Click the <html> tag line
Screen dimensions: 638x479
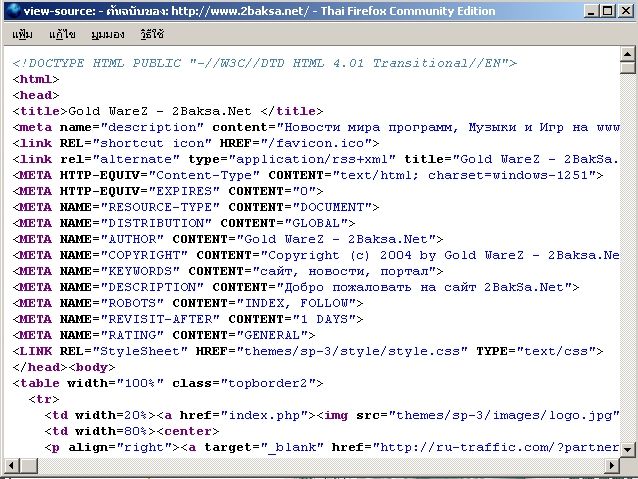(x=36, y=79)
